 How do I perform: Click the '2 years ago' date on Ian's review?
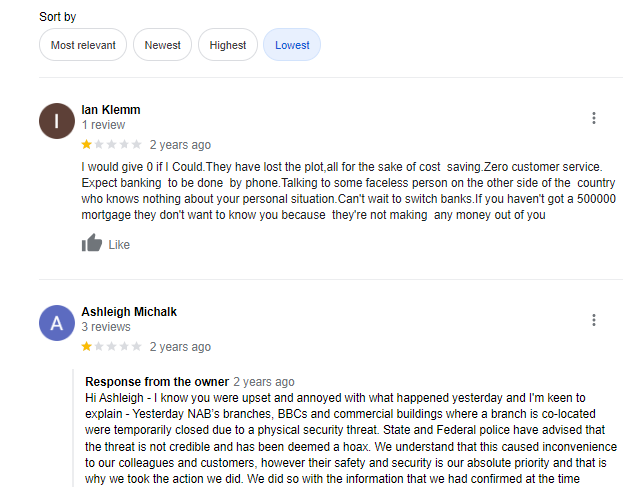click(180, 145)
